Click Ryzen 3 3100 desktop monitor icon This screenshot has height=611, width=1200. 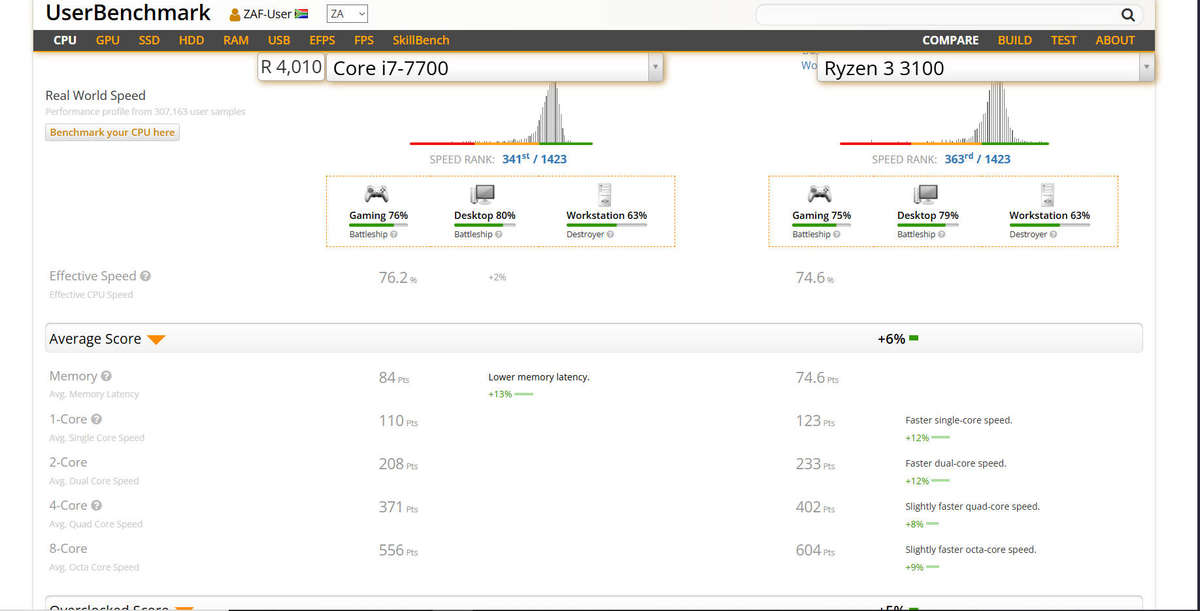click(x=926, y=194)
